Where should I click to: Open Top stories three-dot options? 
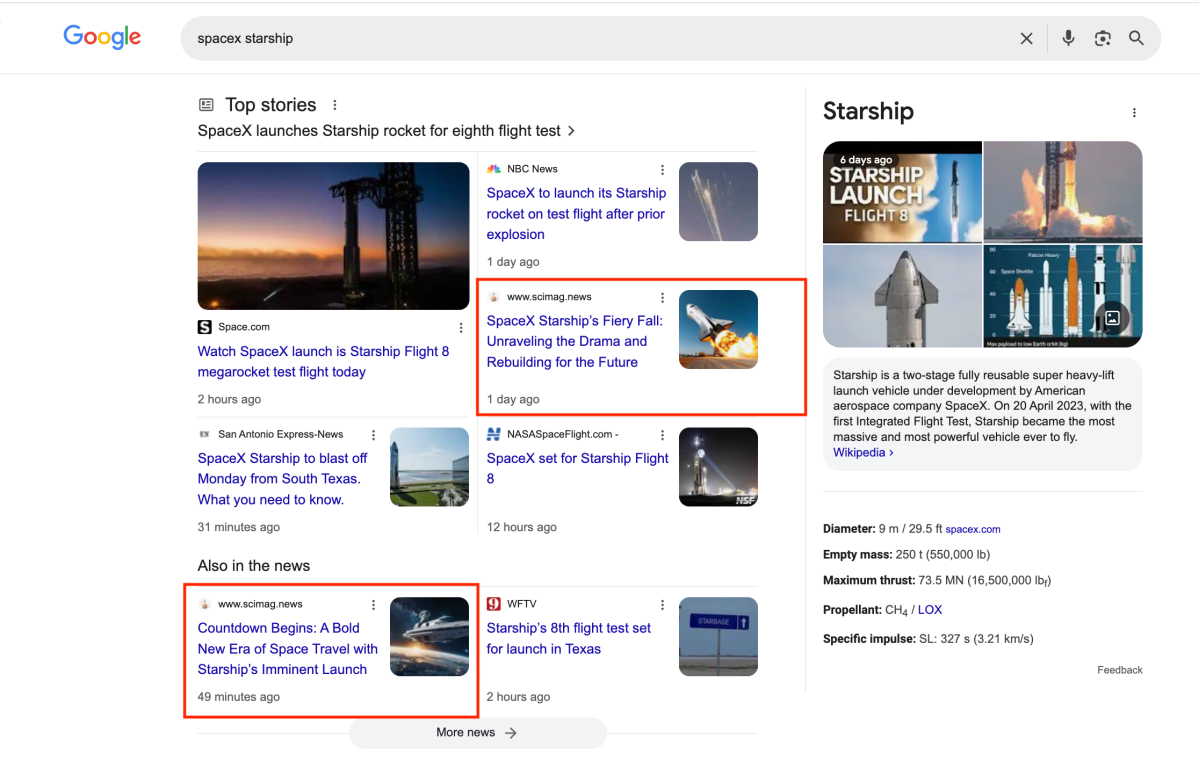point(335,105)
